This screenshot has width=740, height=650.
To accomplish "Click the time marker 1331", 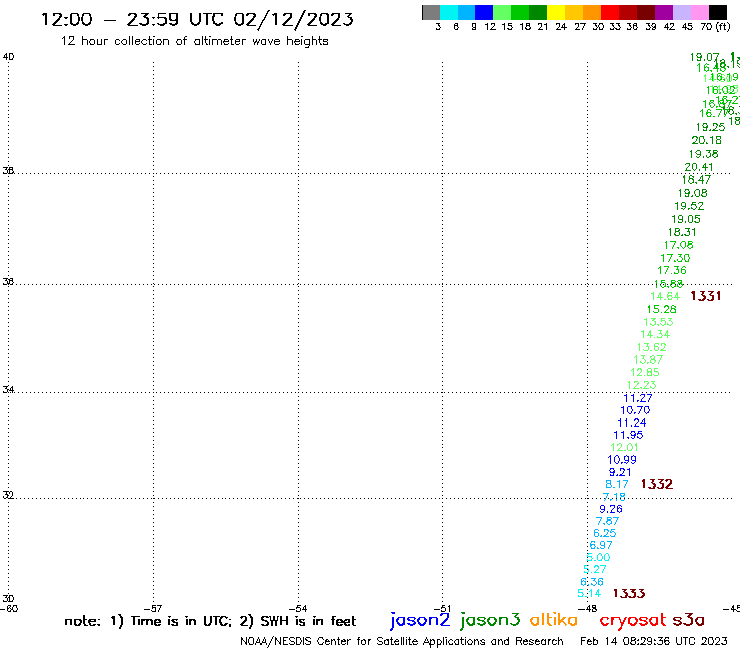I will [x=706, y=296].
